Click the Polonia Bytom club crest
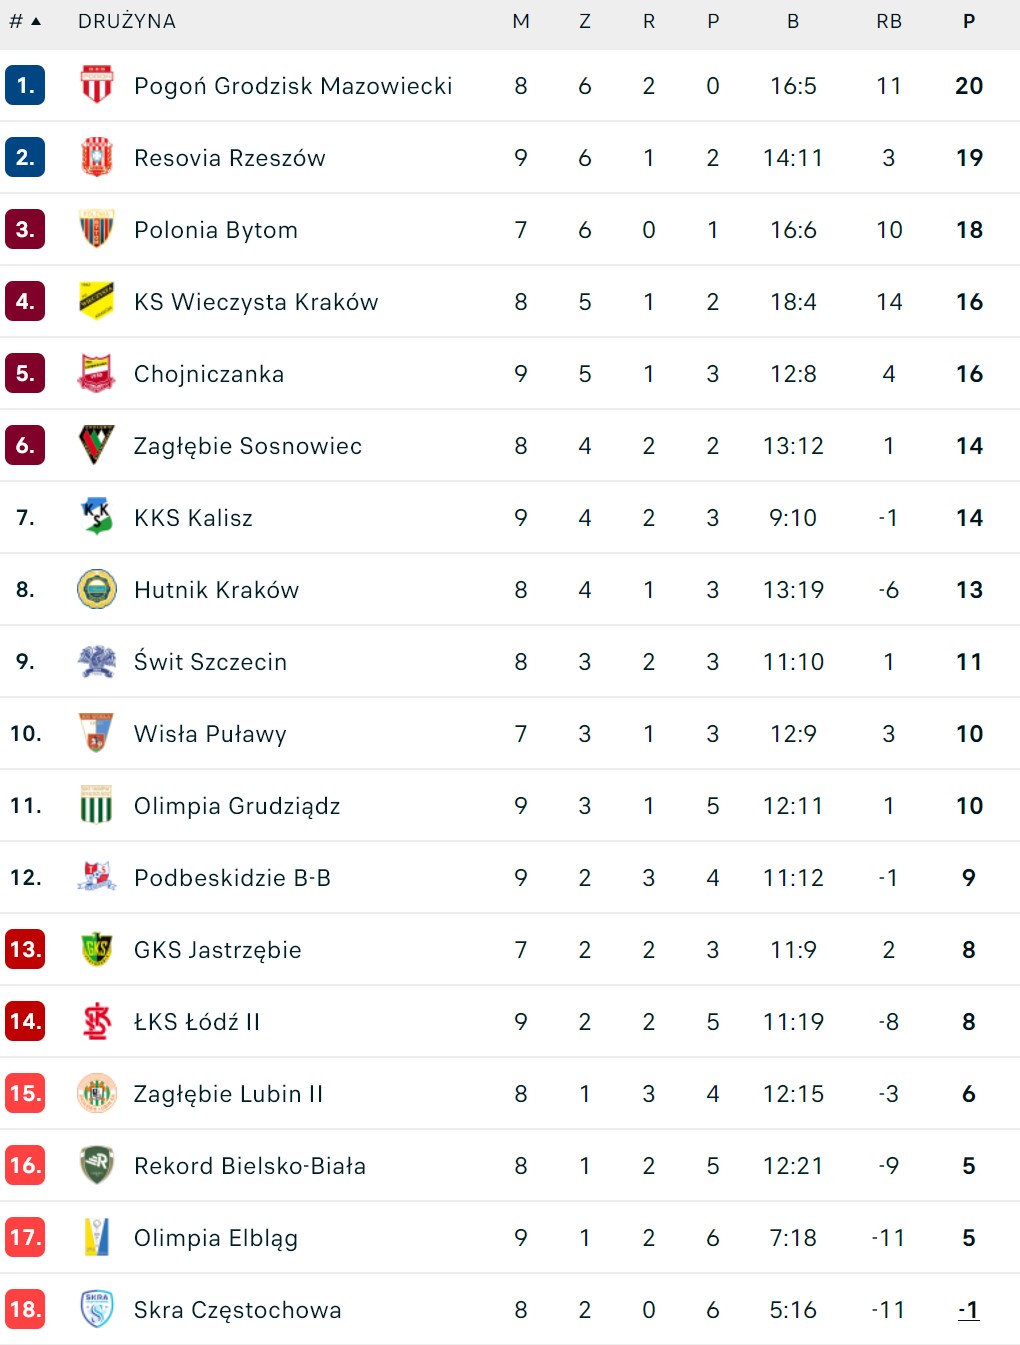The image size is (1020, 1345). tap(97, 230)
